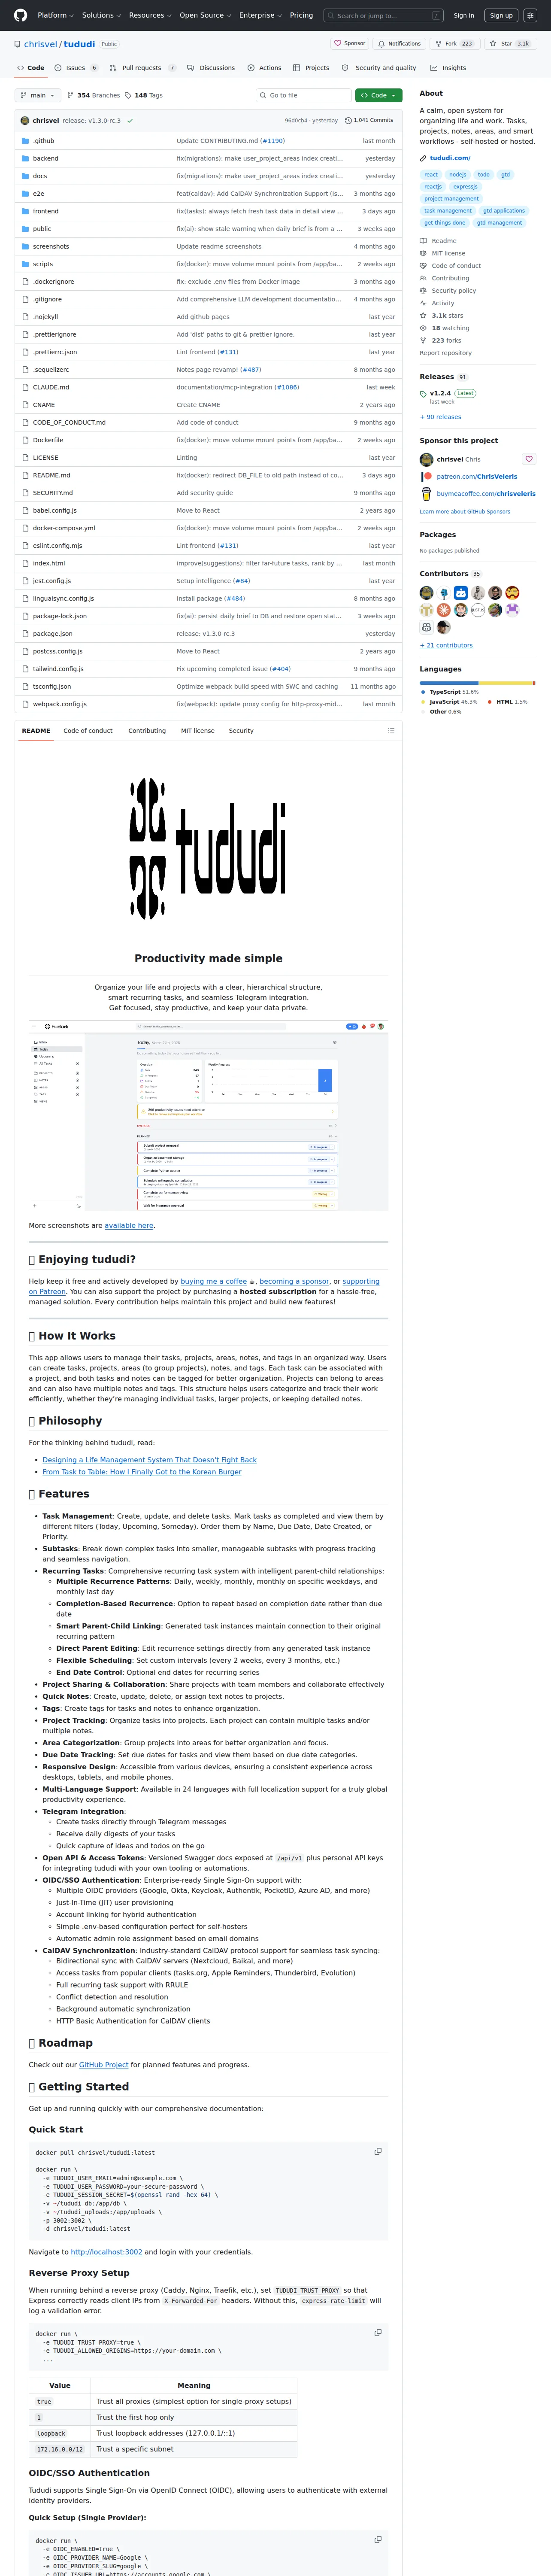
Task: Expand the Resources menu
Action: point(150,15)
